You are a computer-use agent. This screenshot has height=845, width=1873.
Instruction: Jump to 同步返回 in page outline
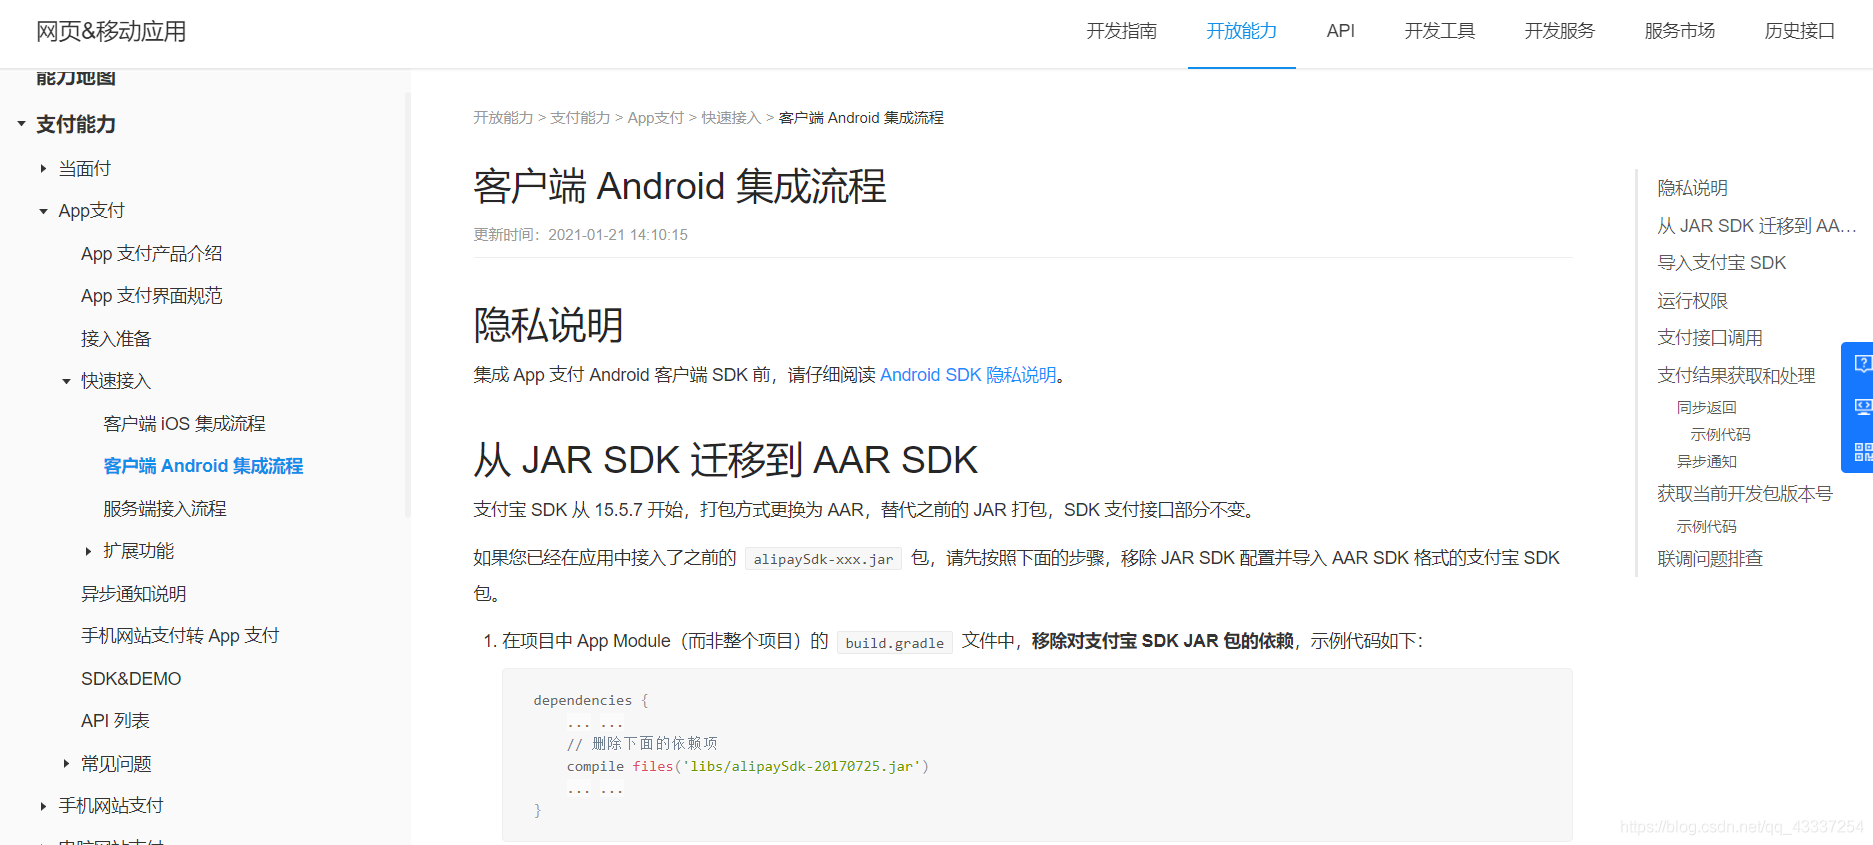tap(1706, 408)
